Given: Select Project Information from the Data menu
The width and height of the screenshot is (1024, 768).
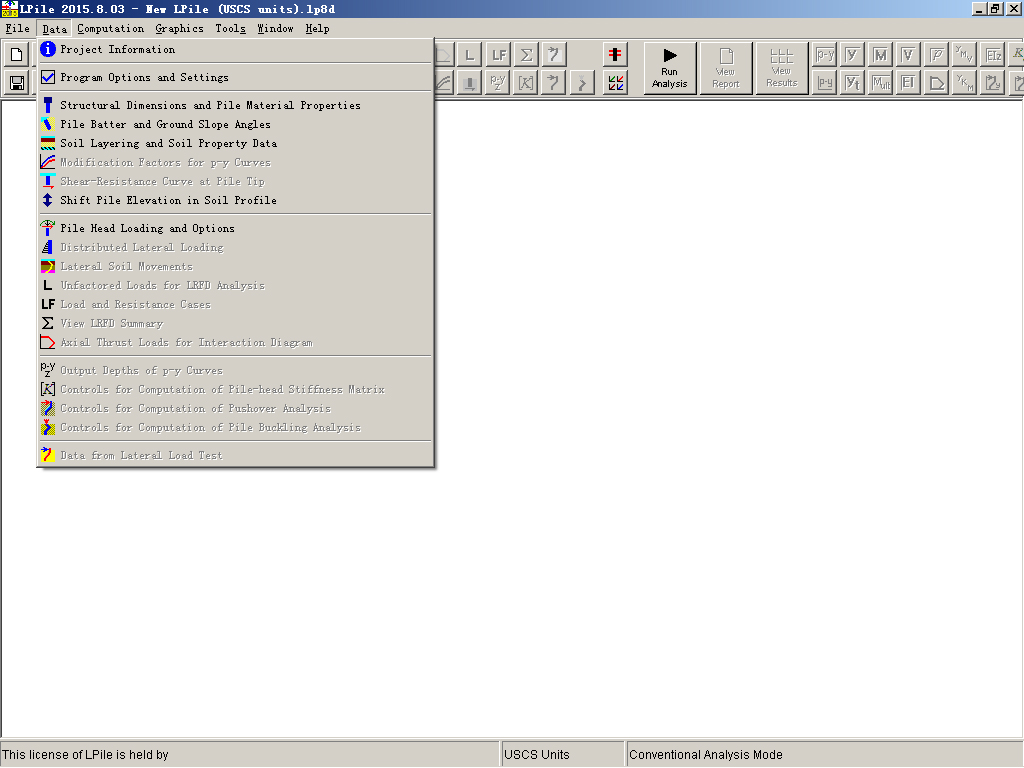Looking at the screenshot, I should 235,50.
